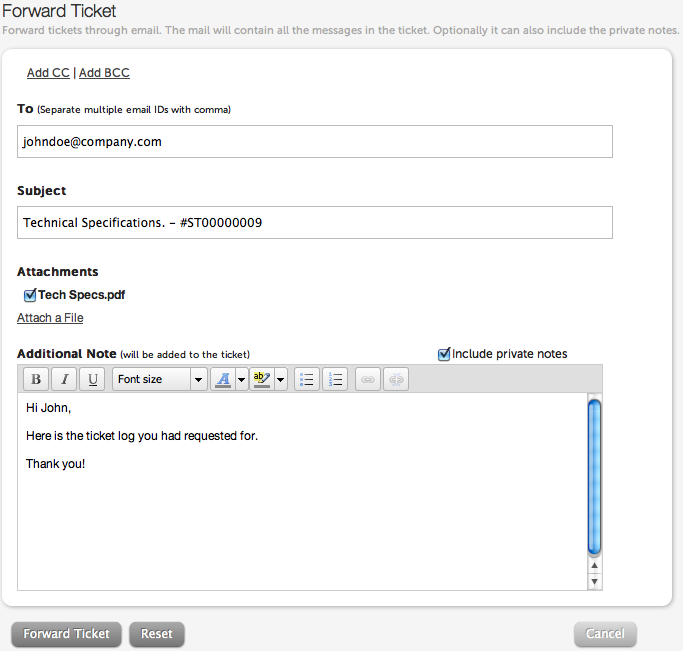Toggle the Include private notes checkbox
This screenshot has width=683, height=651.
point(444,354)
